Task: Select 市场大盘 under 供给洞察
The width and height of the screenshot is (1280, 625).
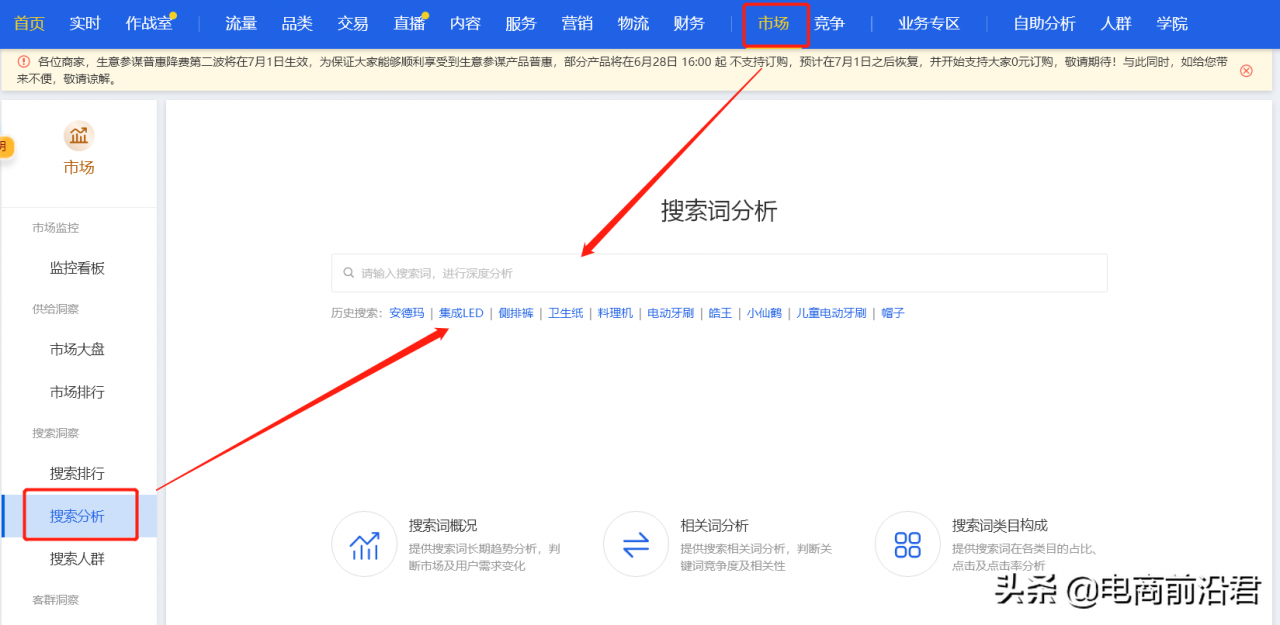Action: tap(78, 349)
